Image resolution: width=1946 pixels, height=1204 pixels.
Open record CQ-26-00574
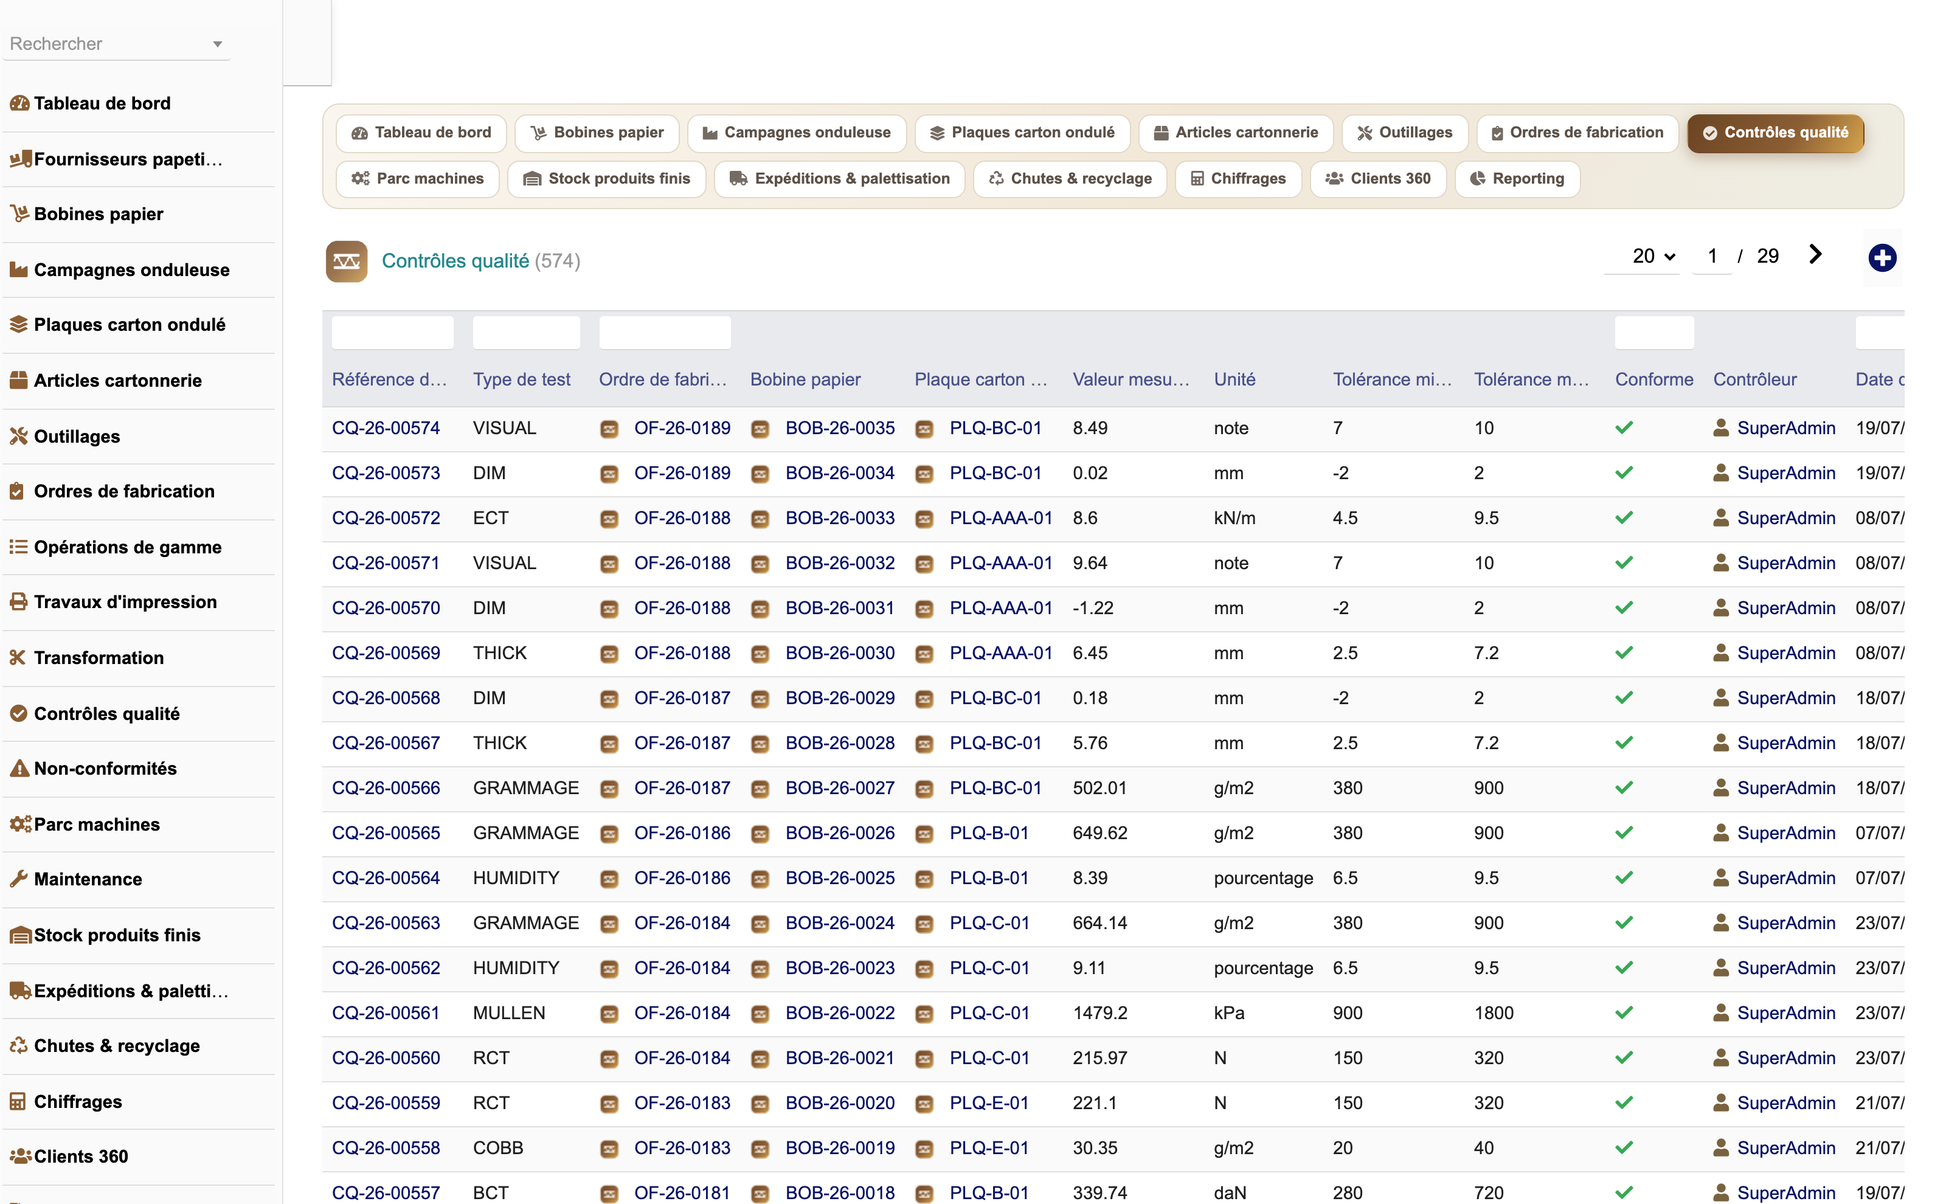tap(386, 428)
